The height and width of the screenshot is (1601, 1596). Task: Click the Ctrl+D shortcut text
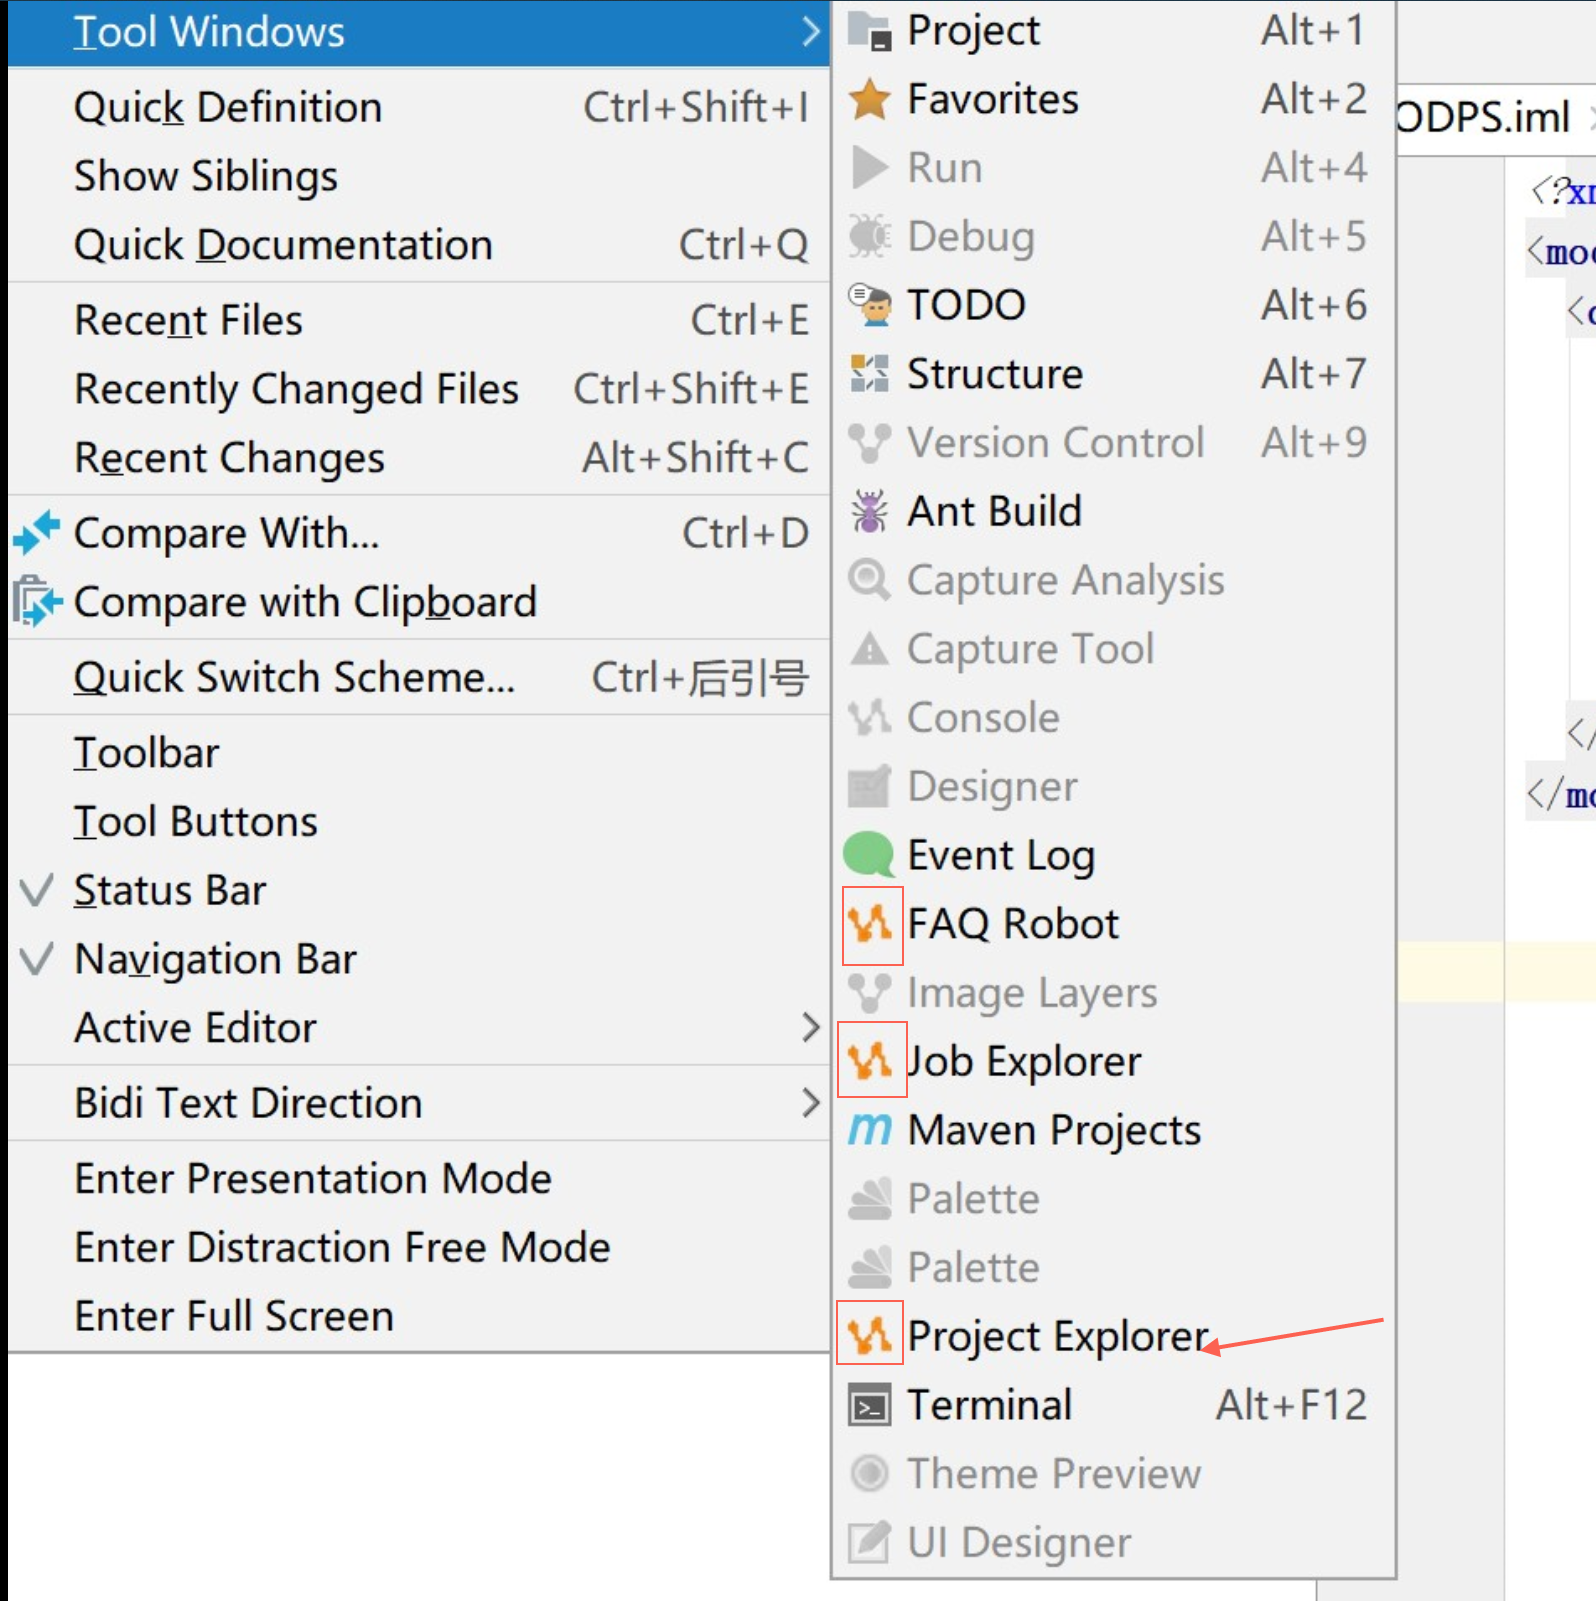click(x=746, y=533)
